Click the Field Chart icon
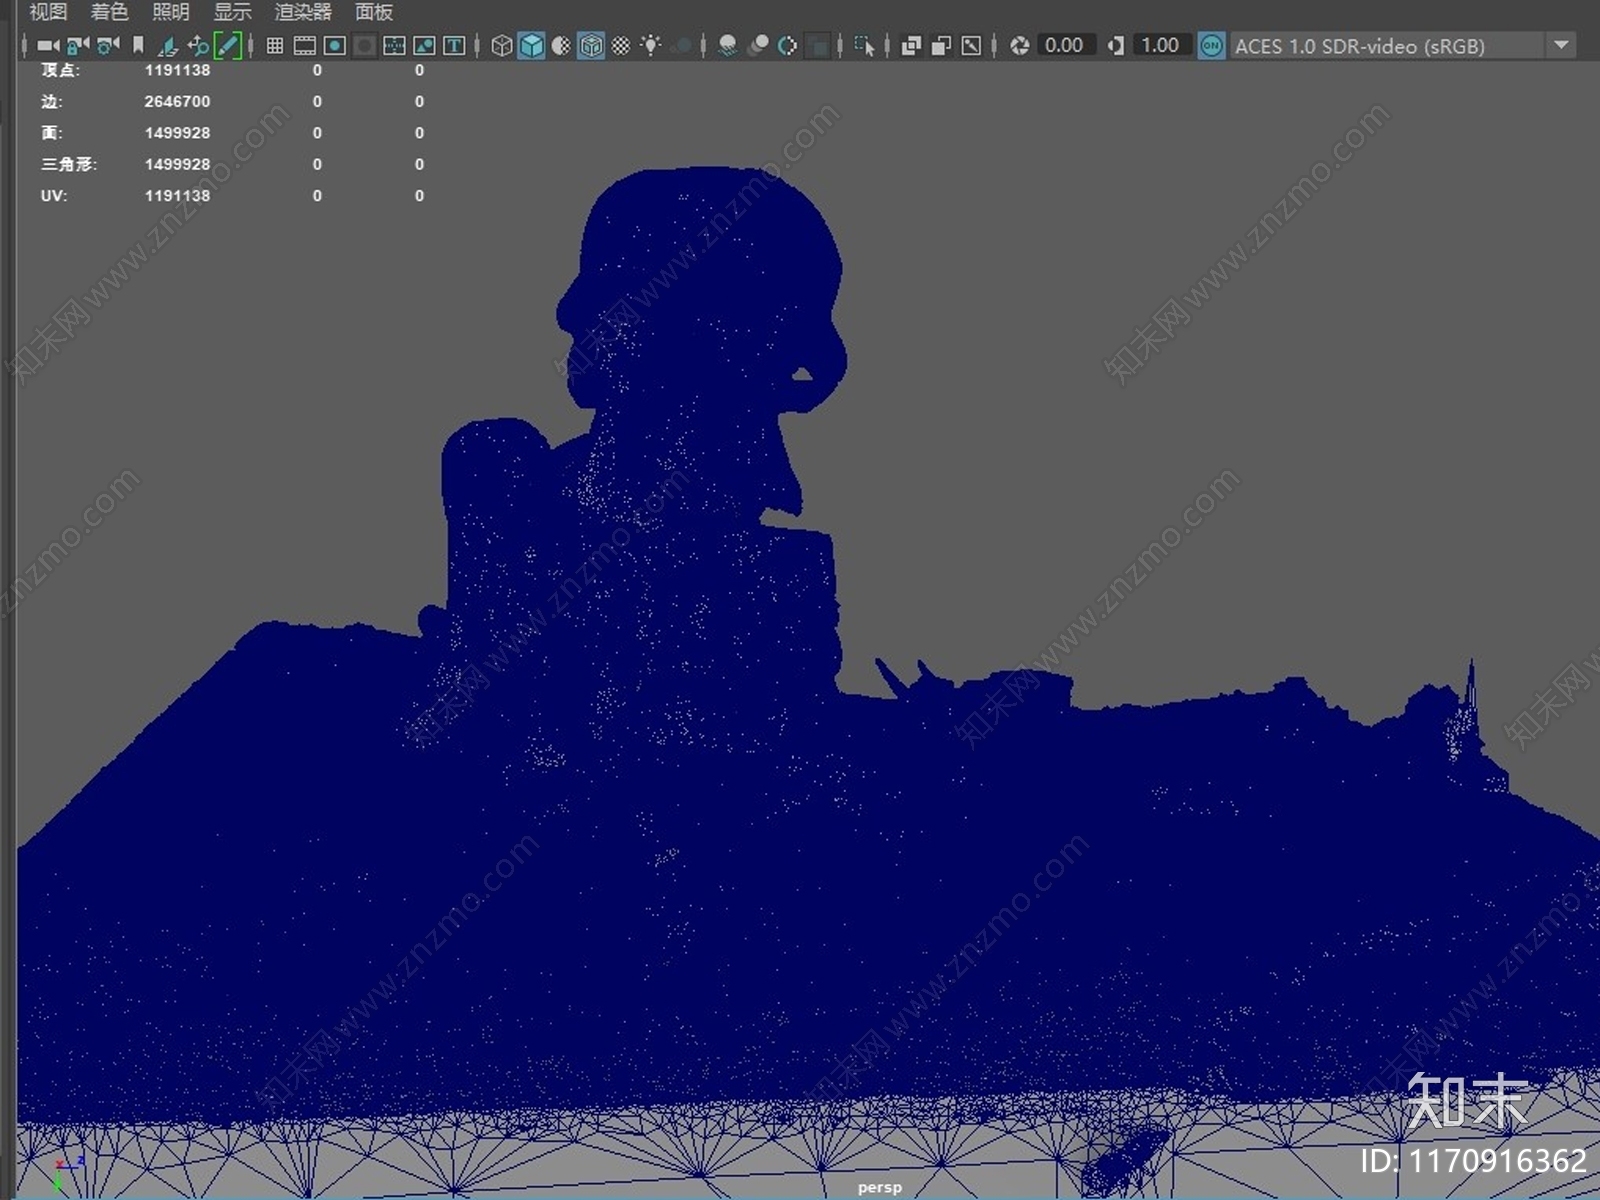This screenshot has width=1600, height=1200. 394,45
